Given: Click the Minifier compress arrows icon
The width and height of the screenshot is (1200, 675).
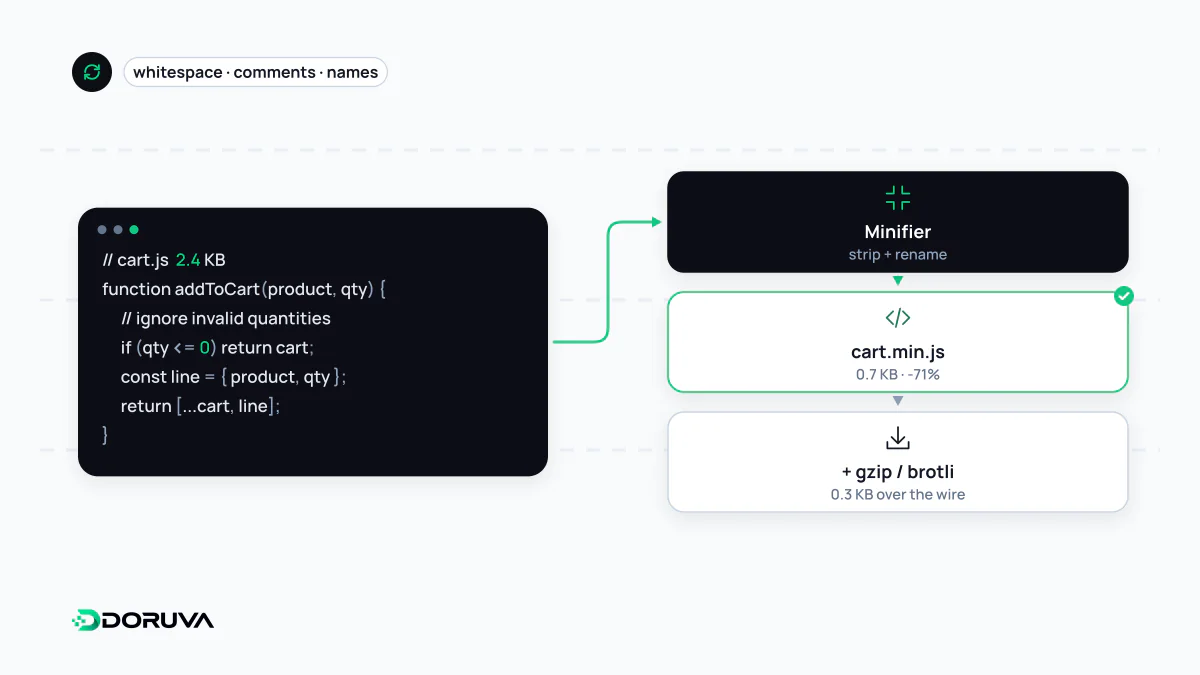Looking at the screenshot, I should tap(898, 197).
